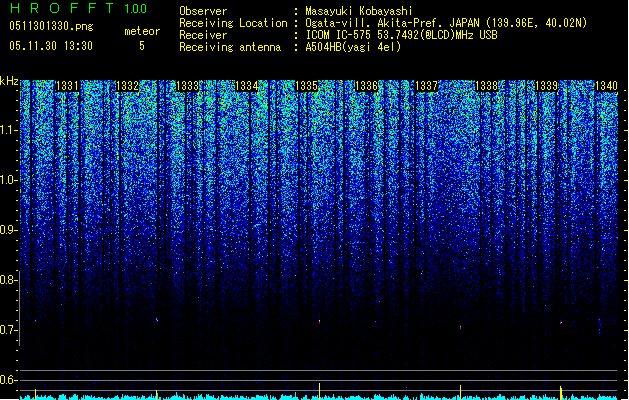
Task: Click the meteor count value 5
Action: [x=142, y=46]
